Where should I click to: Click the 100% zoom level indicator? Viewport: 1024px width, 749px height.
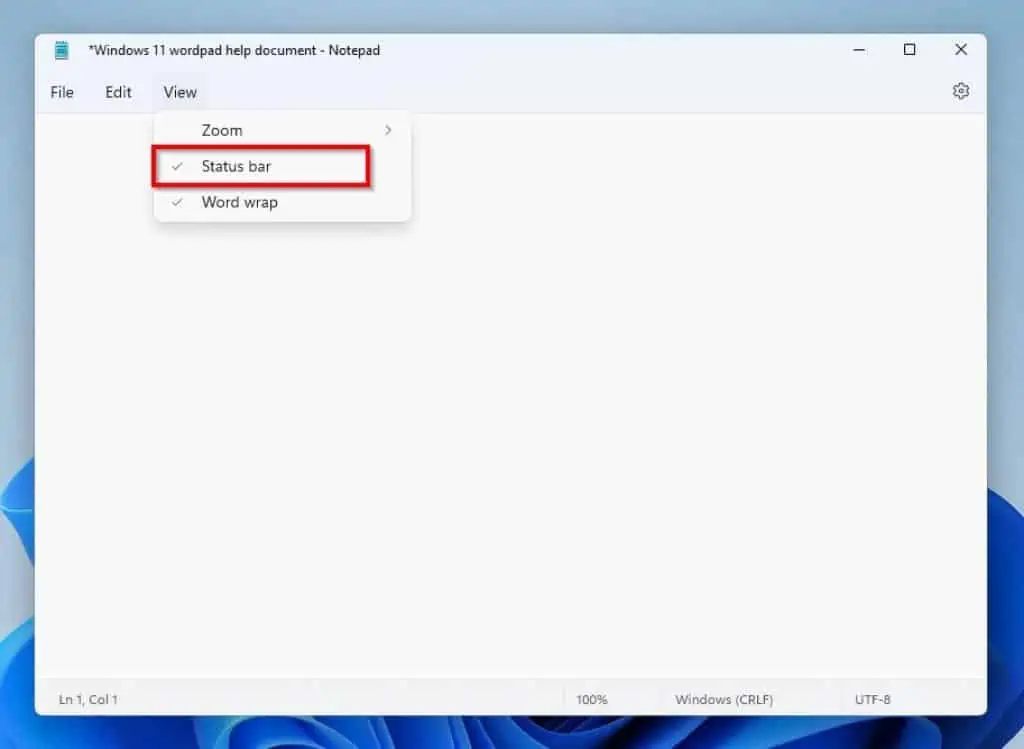pyautogui.click(x=592, y=699)
